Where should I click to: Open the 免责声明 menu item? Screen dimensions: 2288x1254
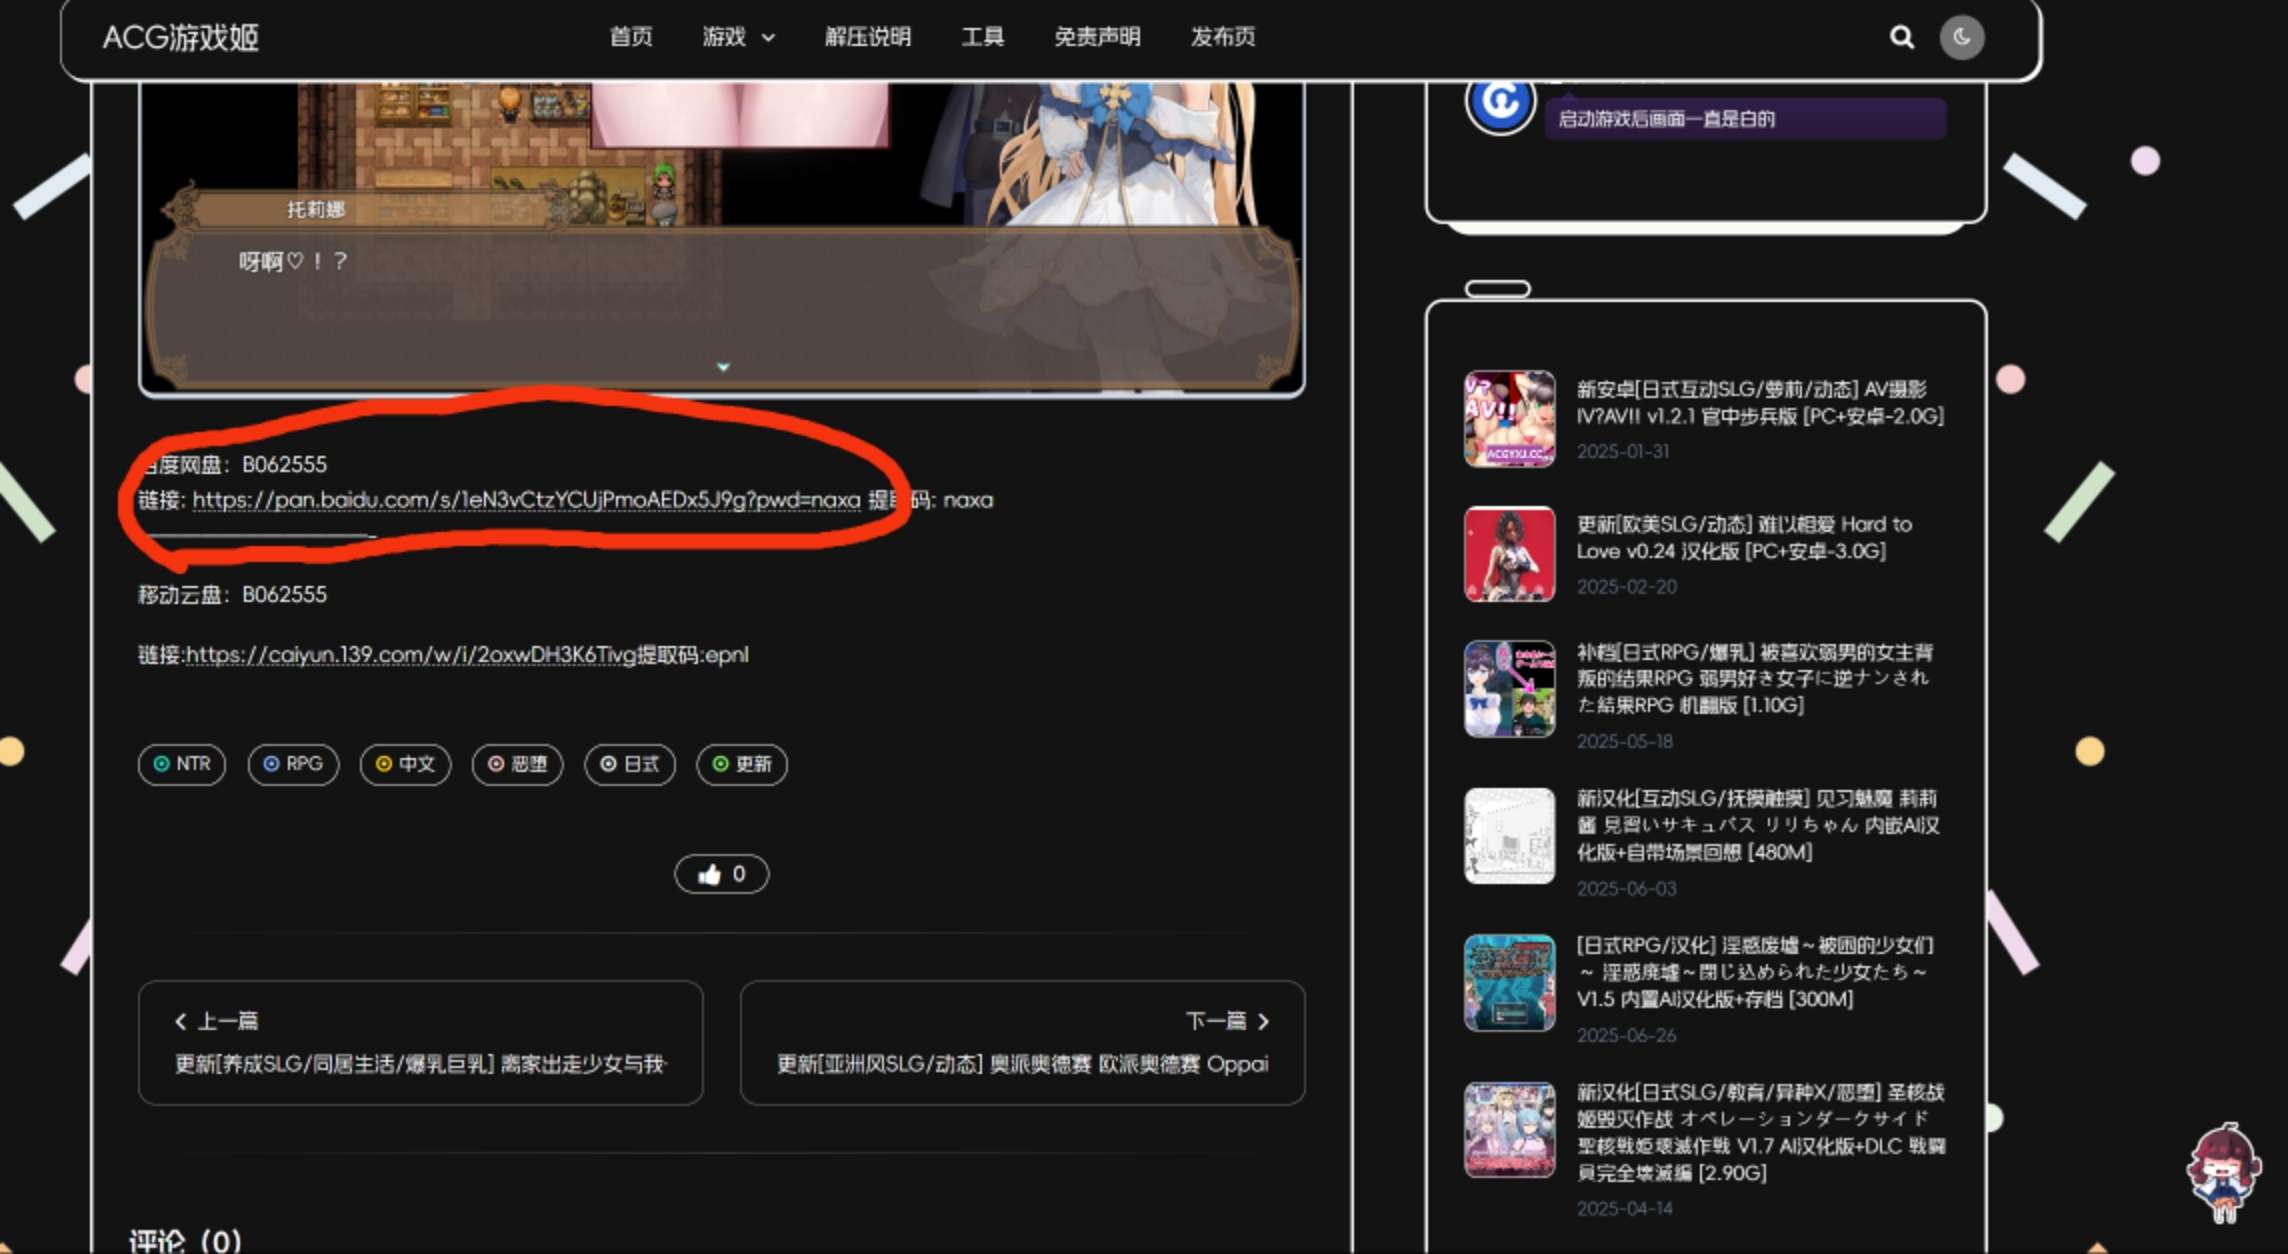point(1097,37)
